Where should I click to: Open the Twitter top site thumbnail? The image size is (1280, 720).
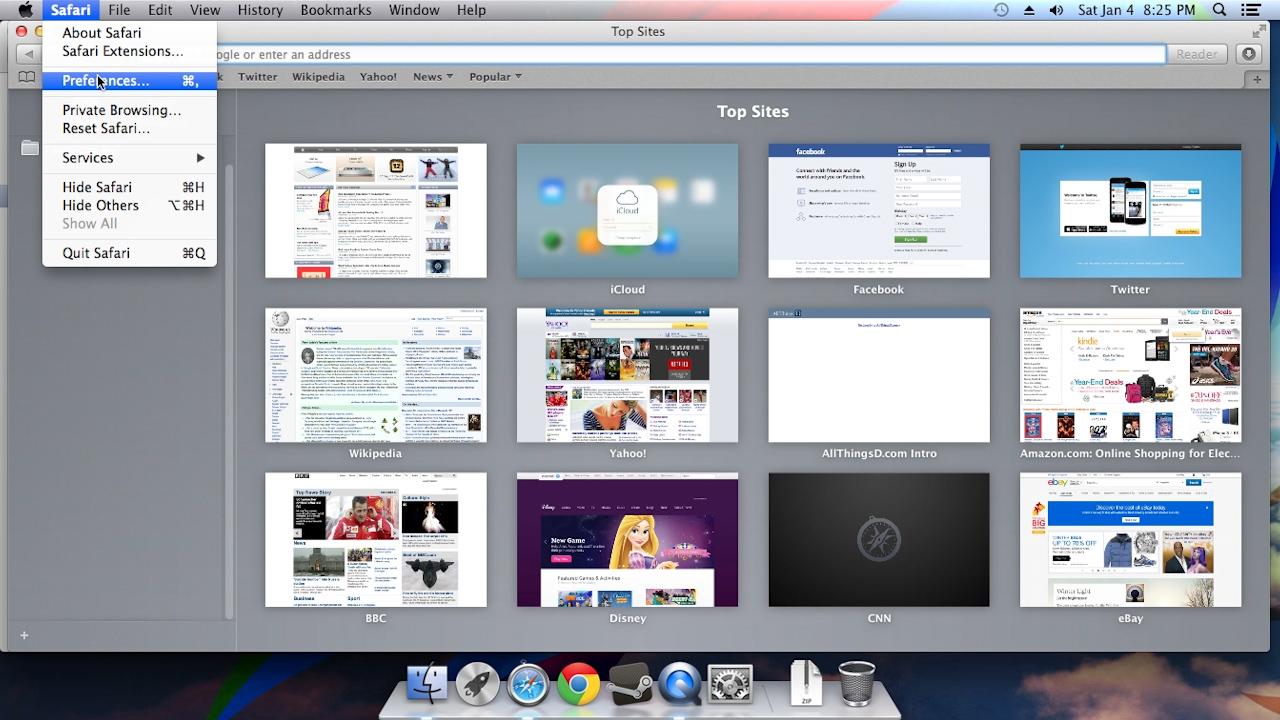pyautogui.click(x=1130, y=211)
